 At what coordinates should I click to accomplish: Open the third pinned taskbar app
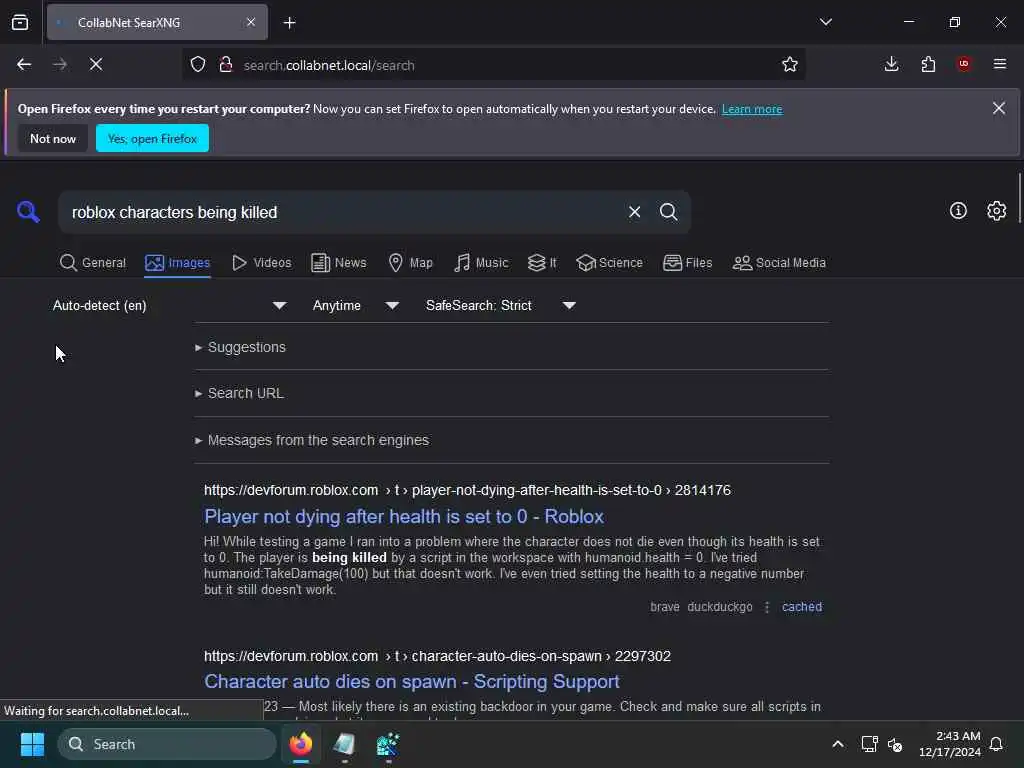(x=388, y=744)
